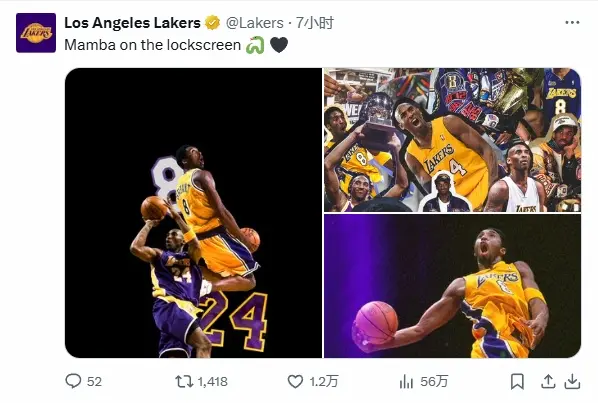Click the 7小时 timestamp
This screenshot has width=598, height=403.
314,23
